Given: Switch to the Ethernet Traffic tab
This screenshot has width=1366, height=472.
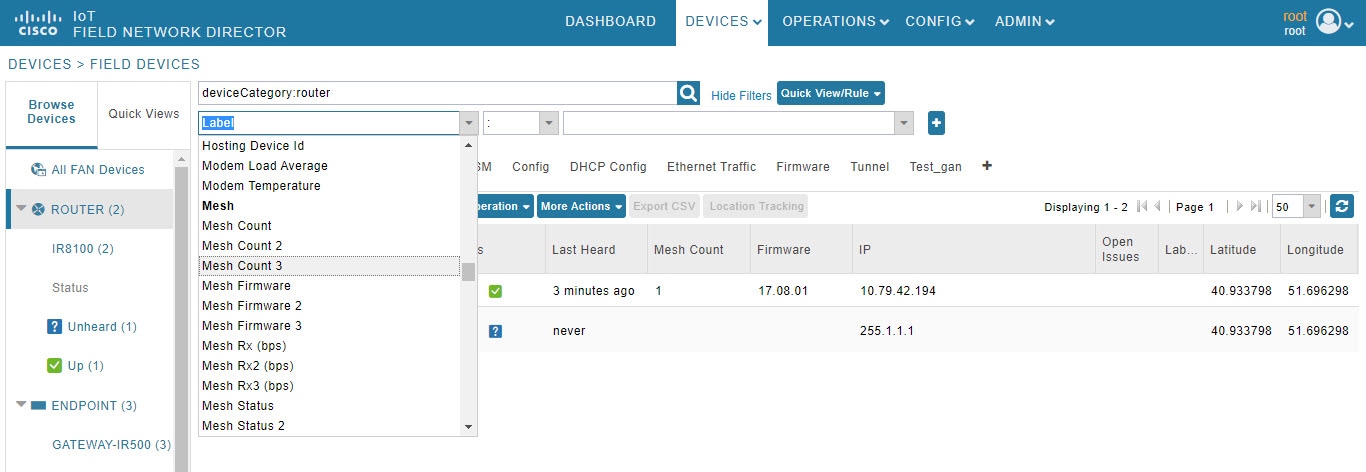Looking at the screenshot, I should coord(711,167).
